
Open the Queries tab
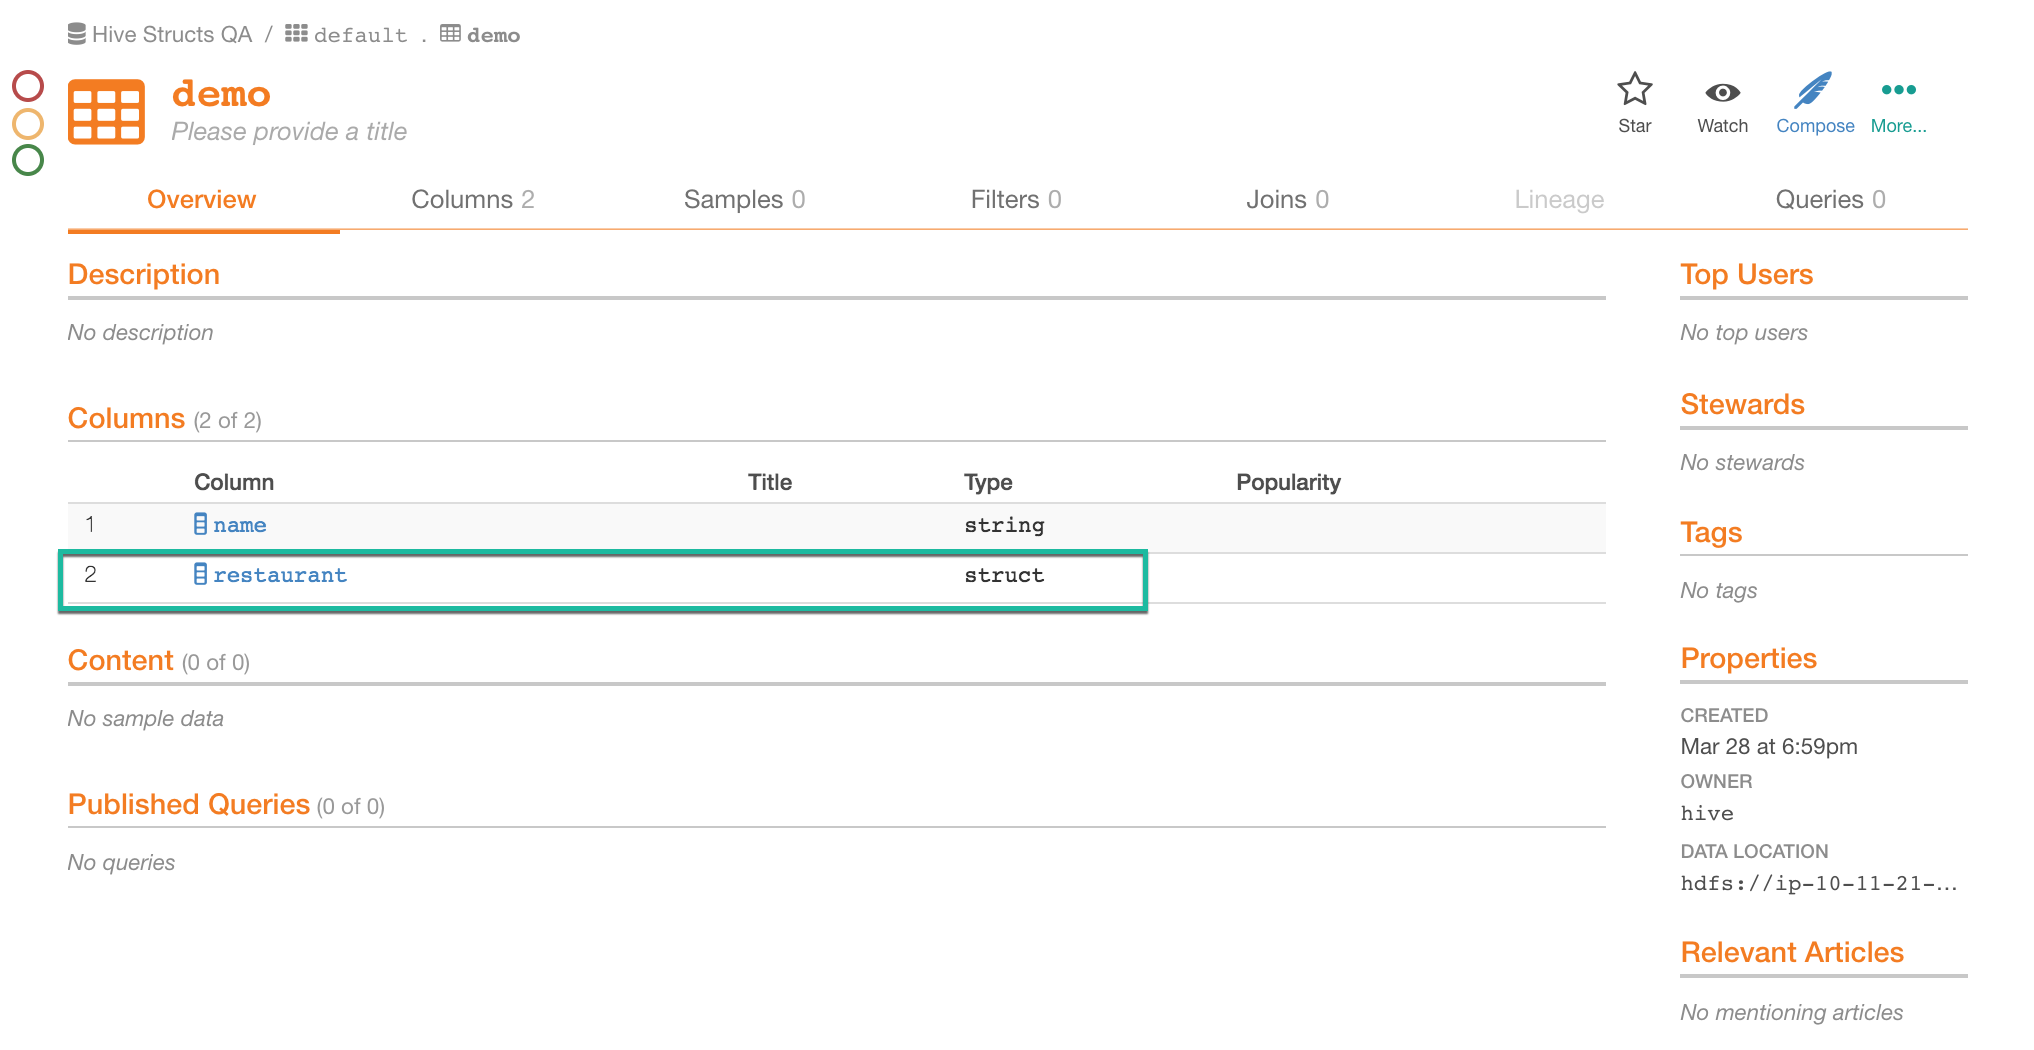[1830, 199]
